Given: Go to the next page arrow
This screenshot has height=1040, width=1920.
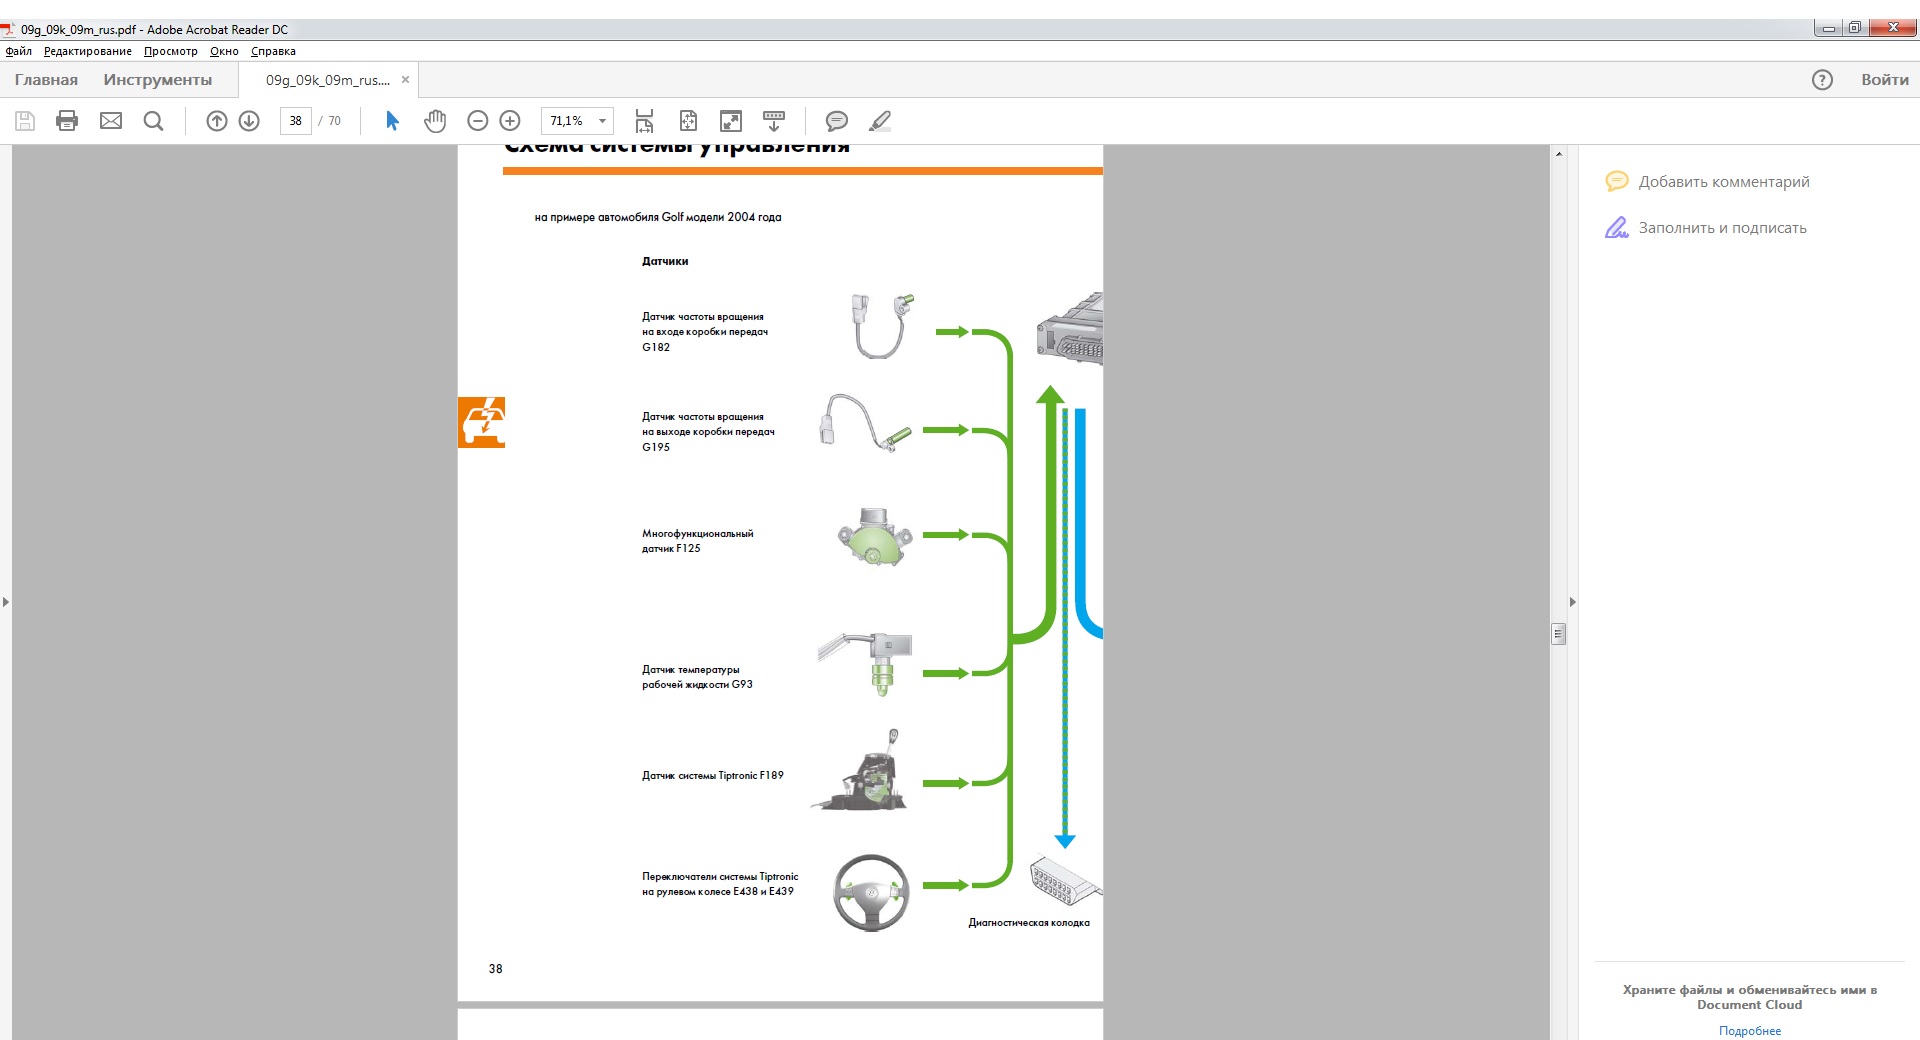Looking at the screenshot, I should [x=249, y=121].
